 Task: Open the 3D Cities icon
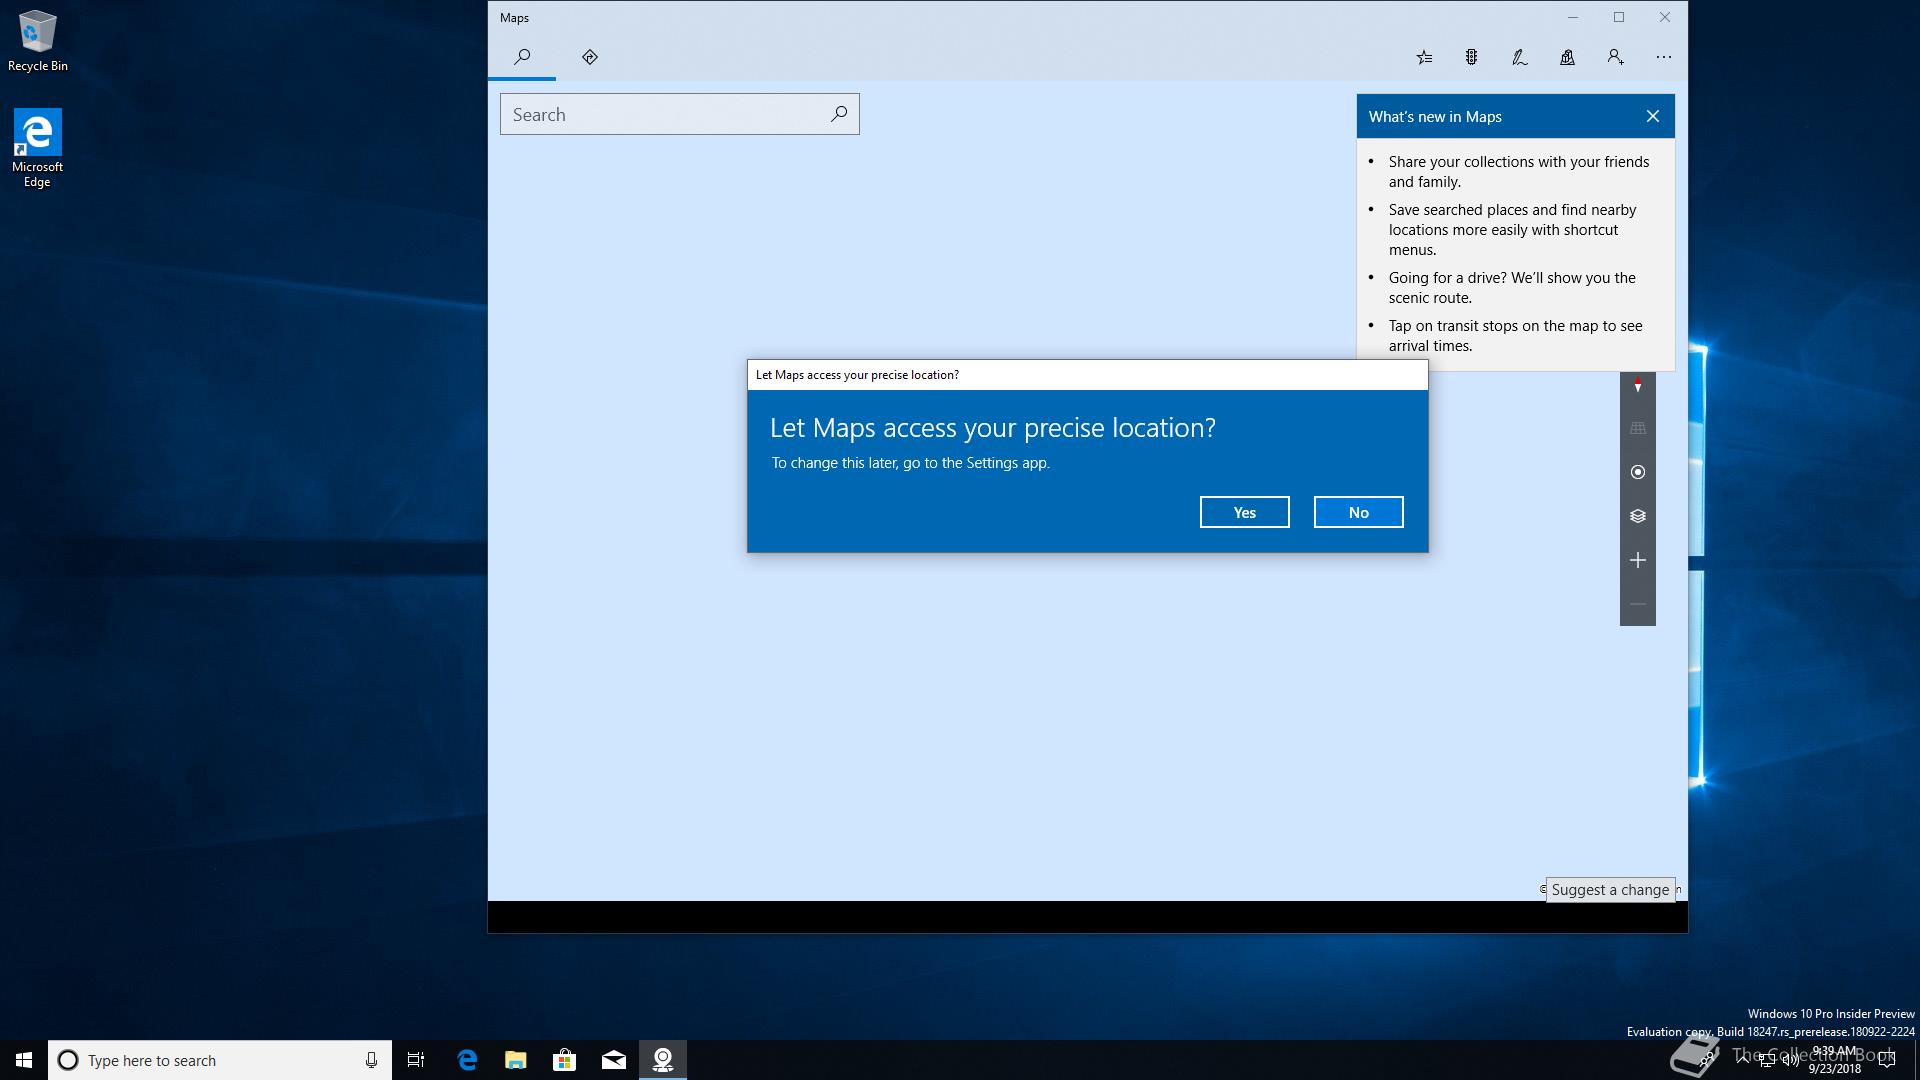[1567, 58]
